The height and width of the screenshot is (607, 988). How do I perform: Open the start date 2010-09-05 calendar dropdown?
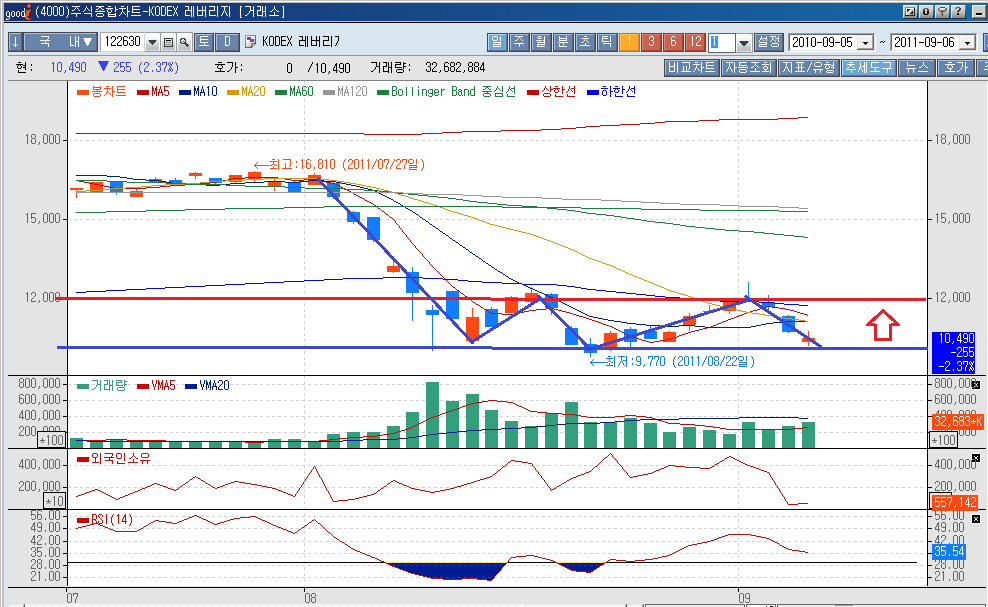[866, 43]
